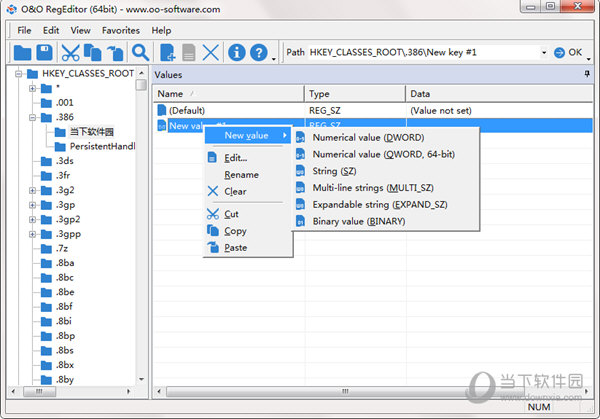Select the .8by key in tree
The width and height of the screenshot is (600, 419).
65,380
